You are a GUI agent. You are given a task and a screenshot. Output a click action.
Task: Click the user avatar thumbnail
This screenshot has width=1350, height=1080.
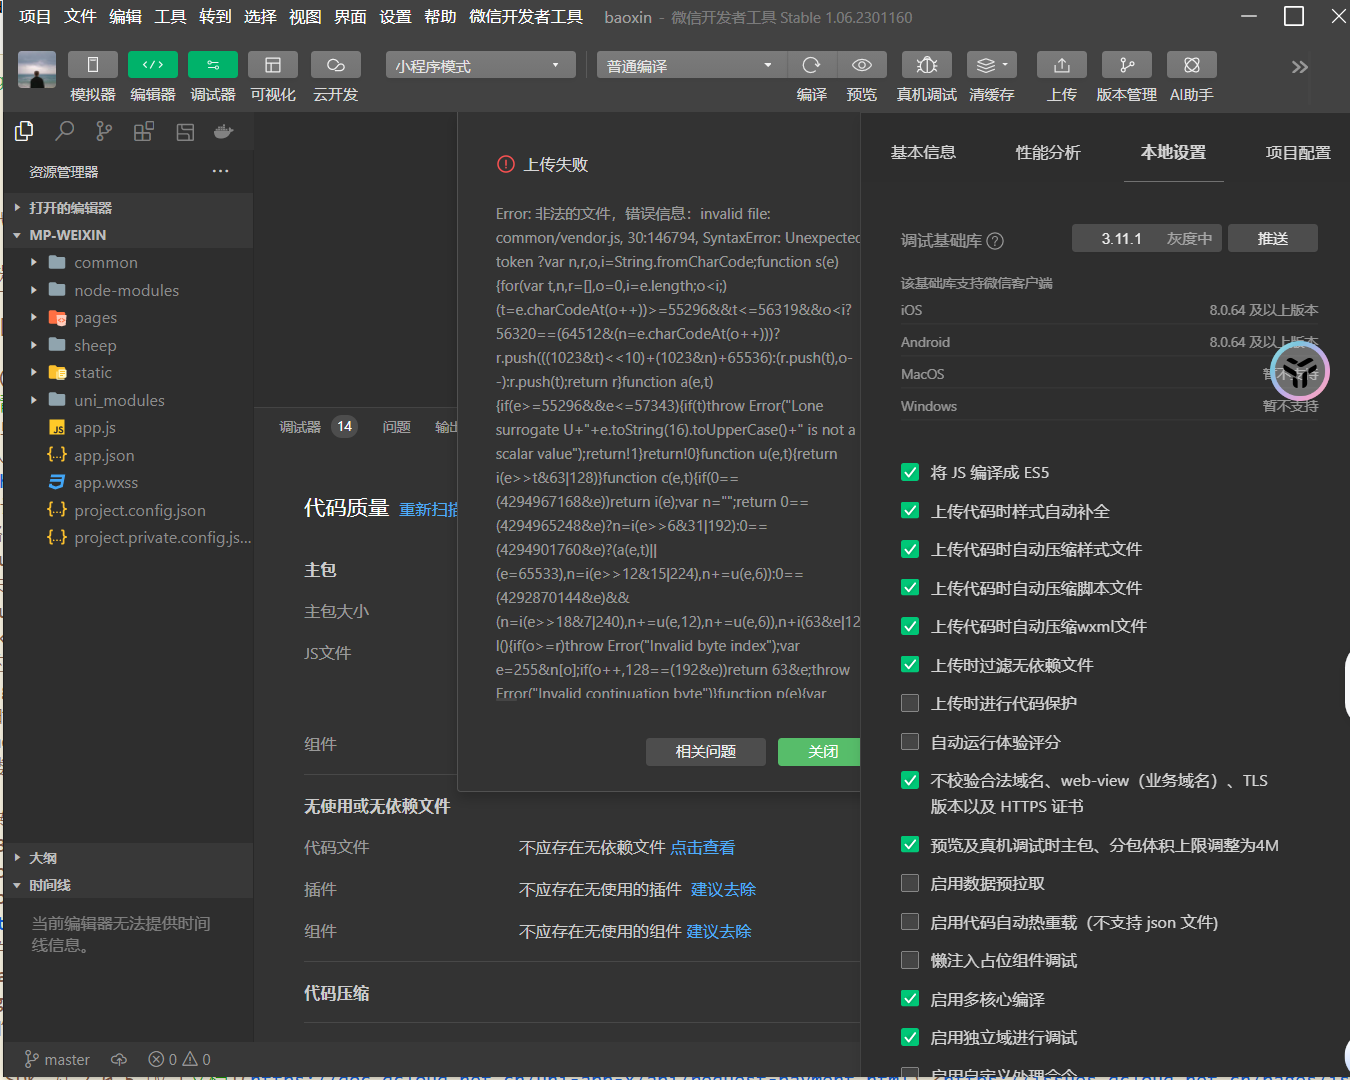(37, 70)
